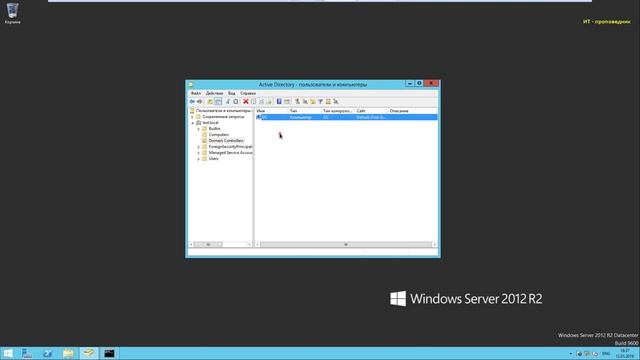Select the Users container
640x360 pixels.
click(x=213, y=159)
